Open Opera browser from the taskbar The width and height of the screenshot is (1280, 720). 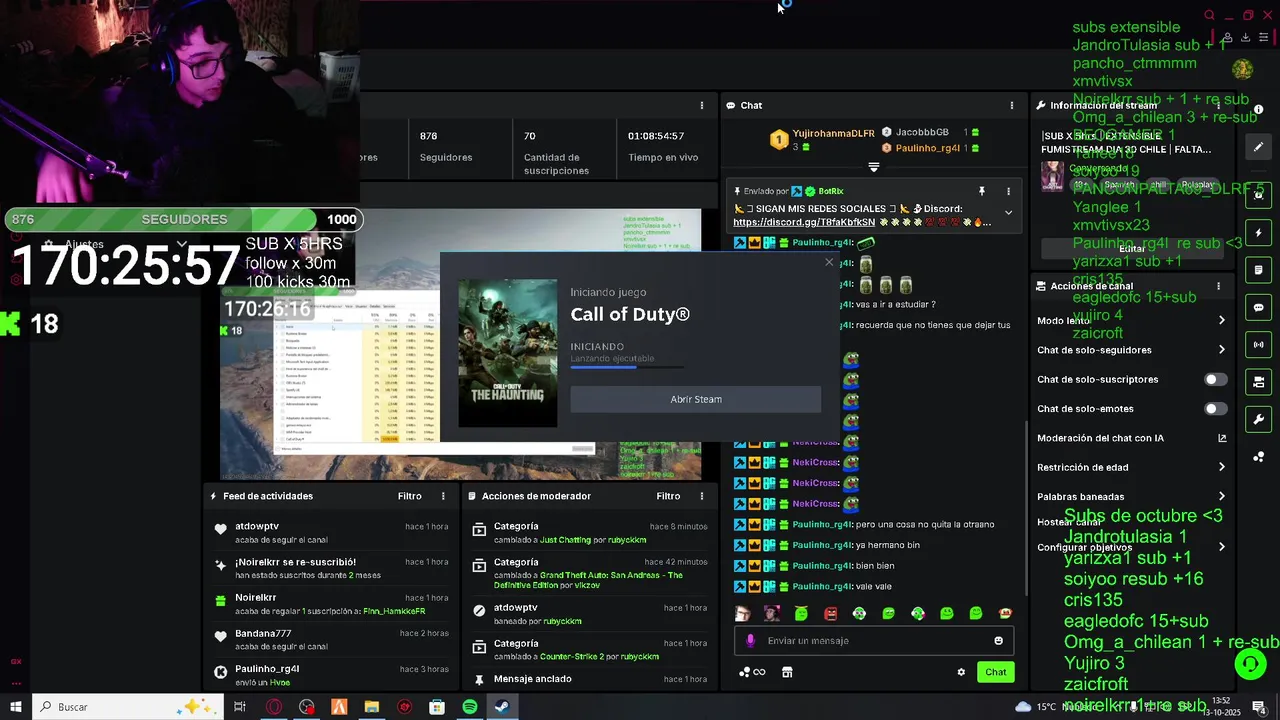point(274,707)
